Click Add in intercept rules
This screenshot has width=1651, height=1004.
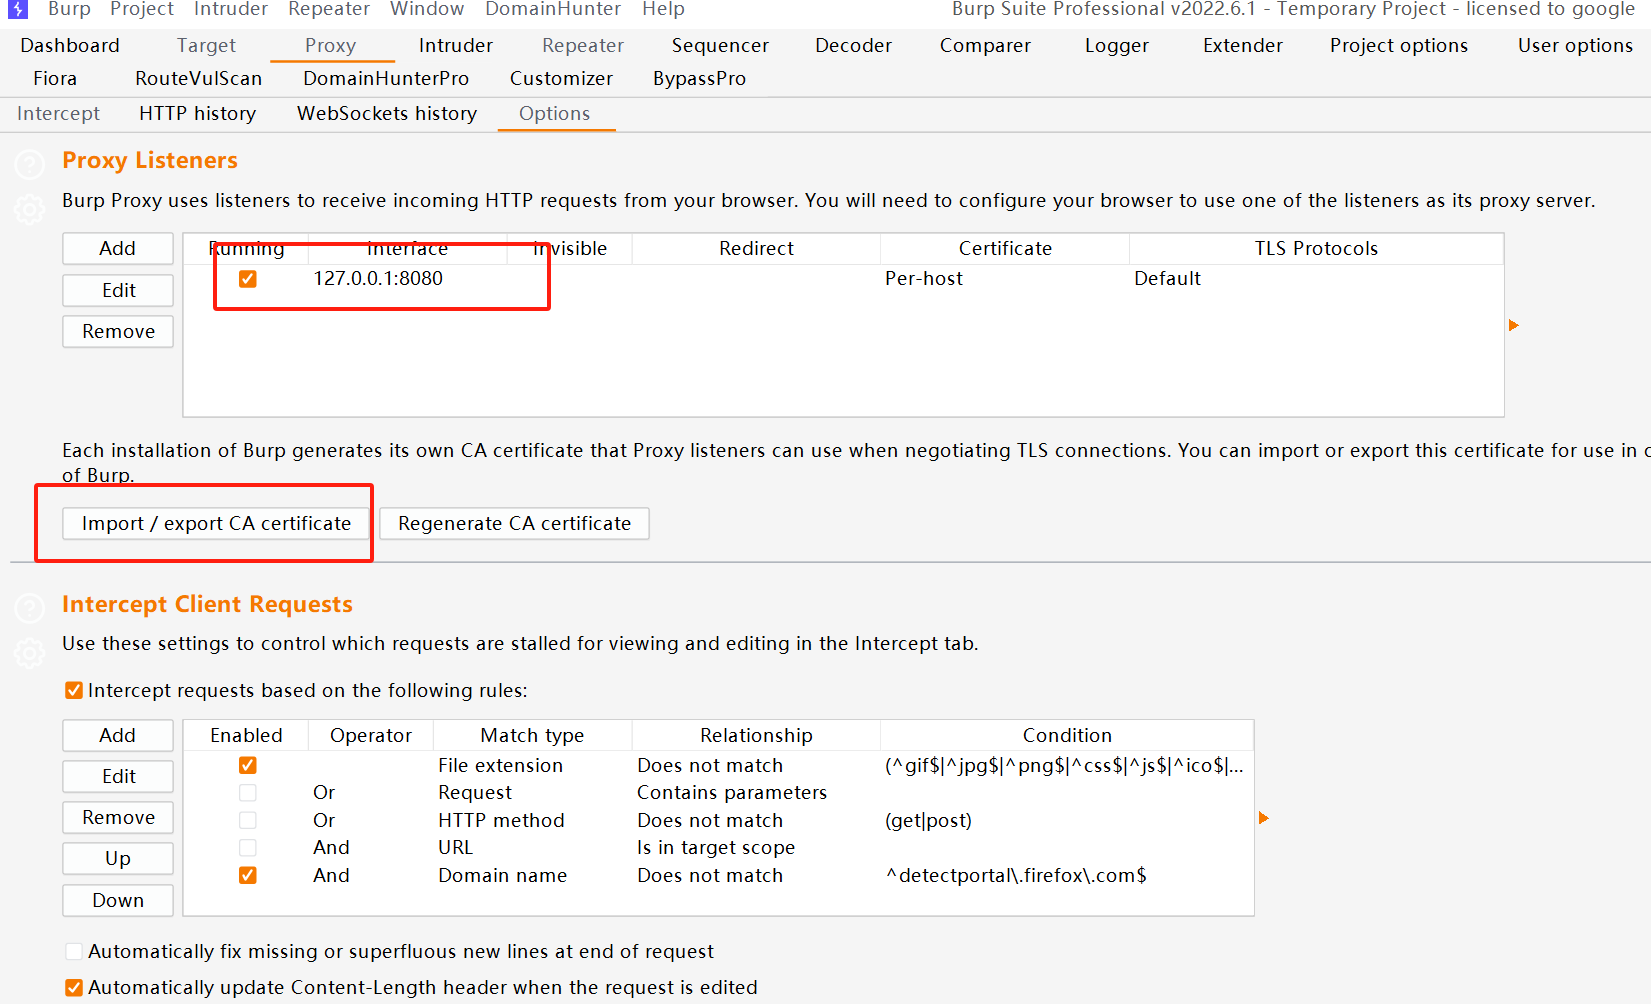click(x=118, y=735)
